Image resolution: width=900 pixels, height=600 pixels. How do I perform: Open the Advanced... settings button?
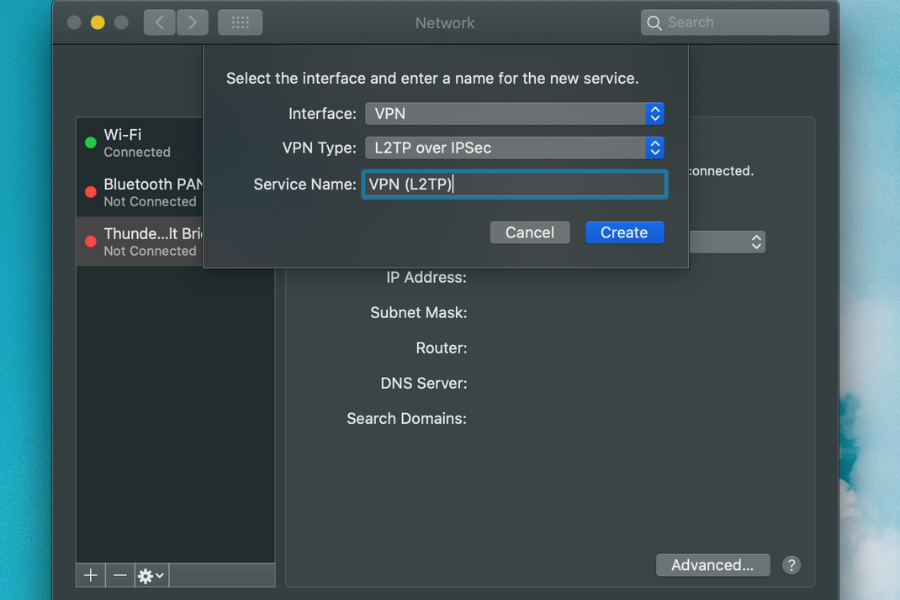pos(712,565)
